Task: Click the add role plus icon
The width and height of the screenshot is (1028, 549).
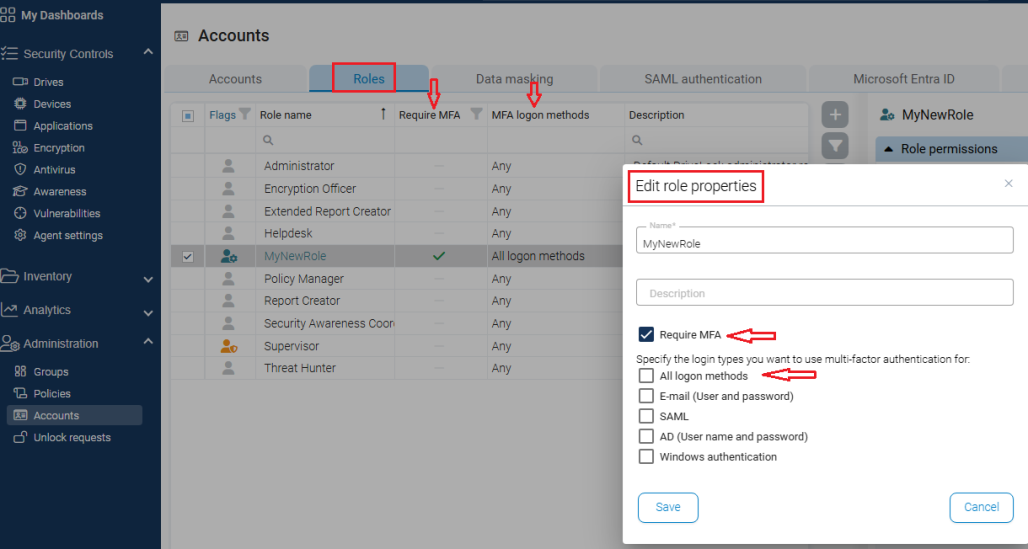Action: pos(835,114)
